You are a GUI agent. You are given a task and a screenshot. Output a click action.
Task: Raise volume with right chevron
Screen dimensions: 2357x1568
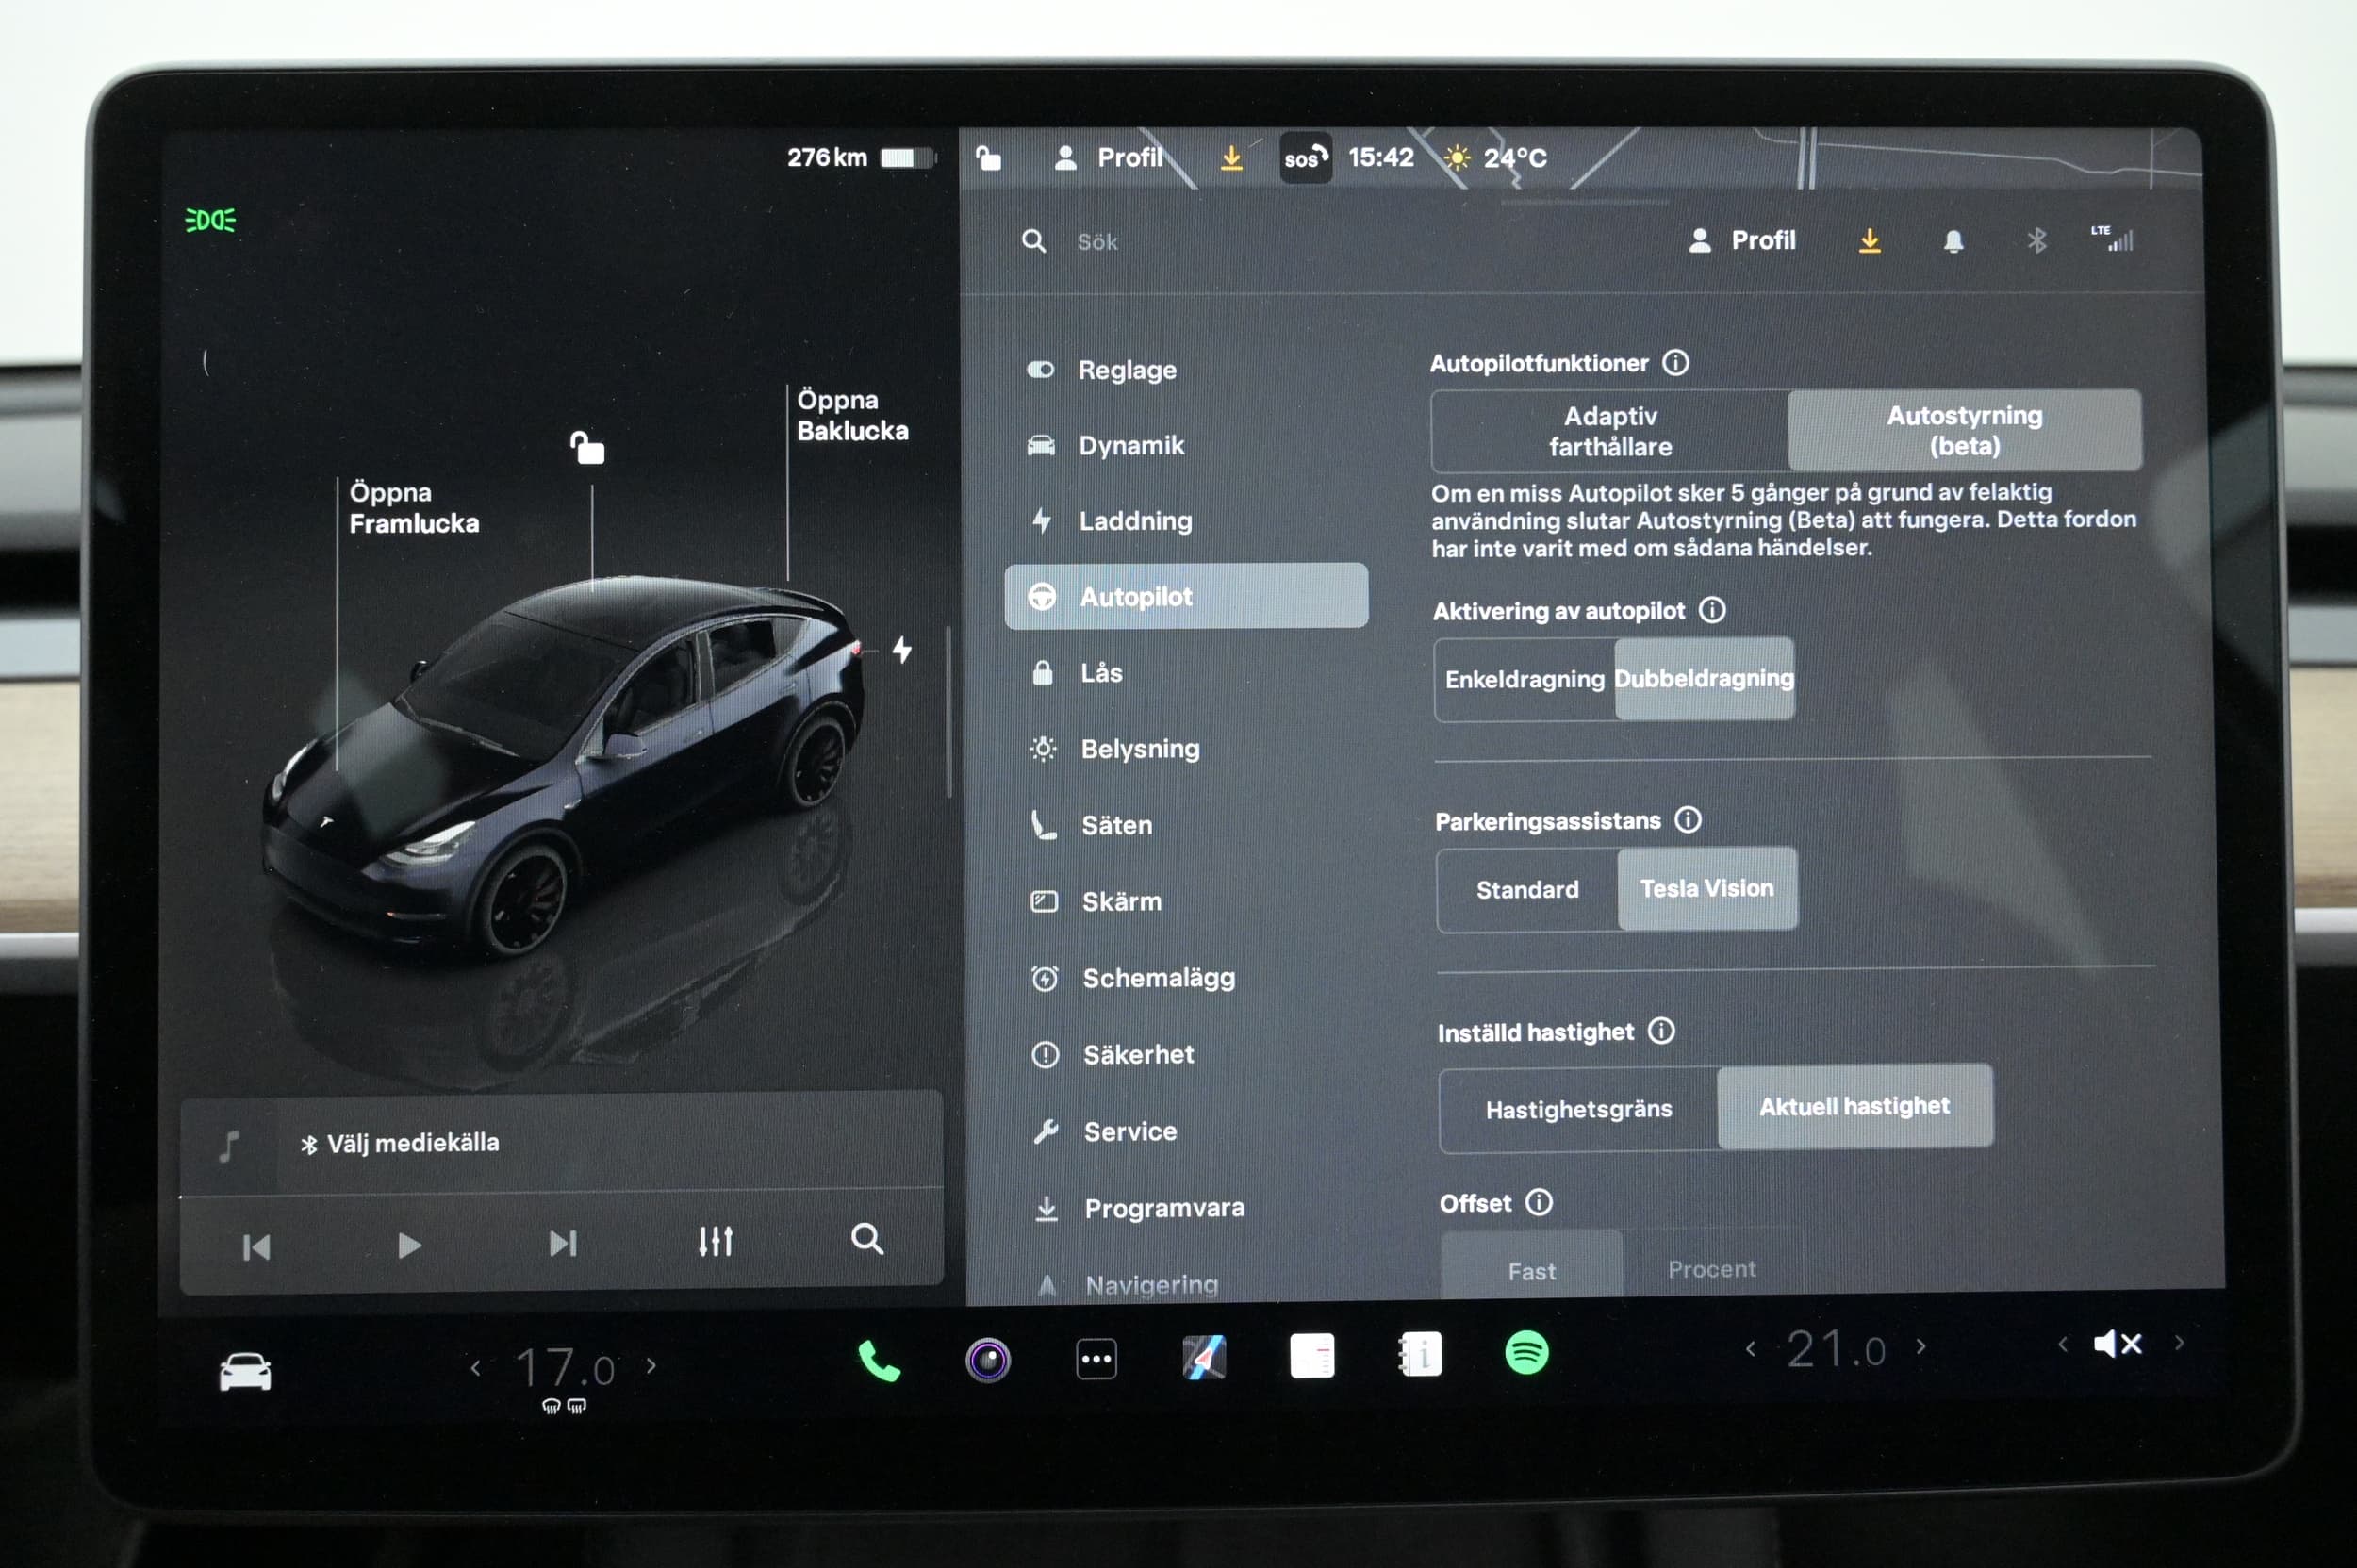2180,1343
